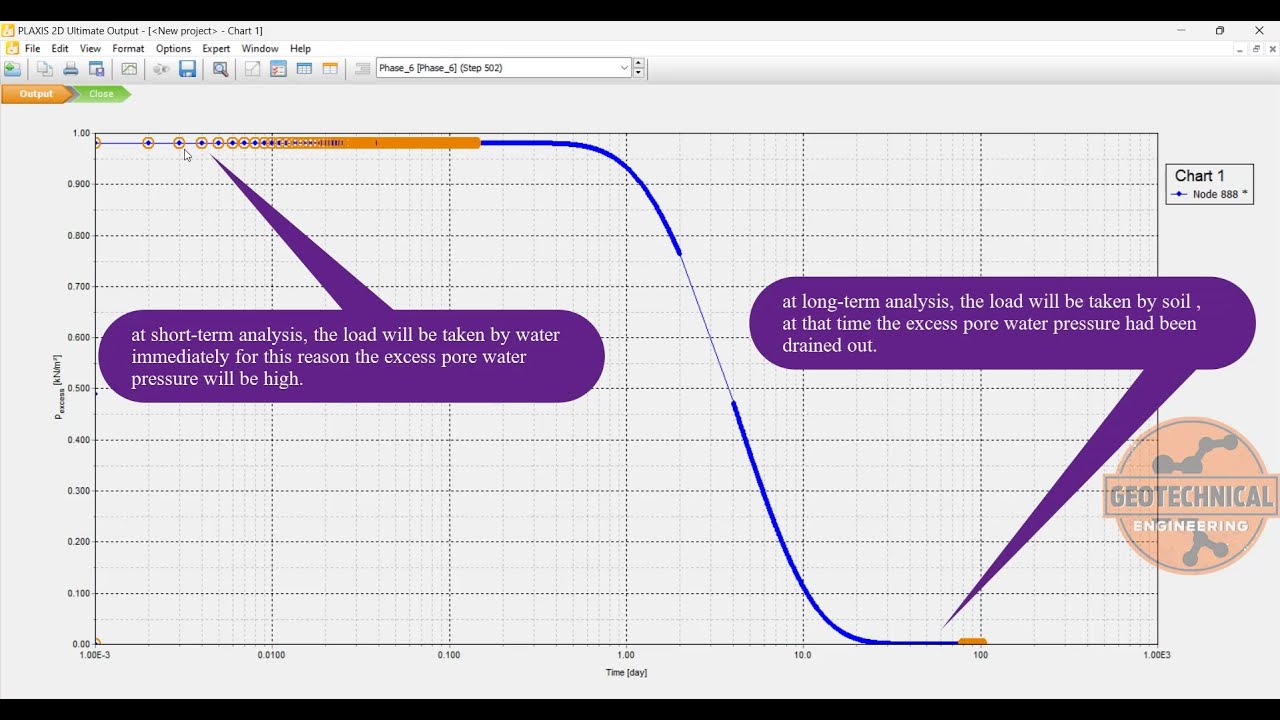Open the File menu
The image size is (1280, 720).
pyautogui.click(x=33, y=48)
